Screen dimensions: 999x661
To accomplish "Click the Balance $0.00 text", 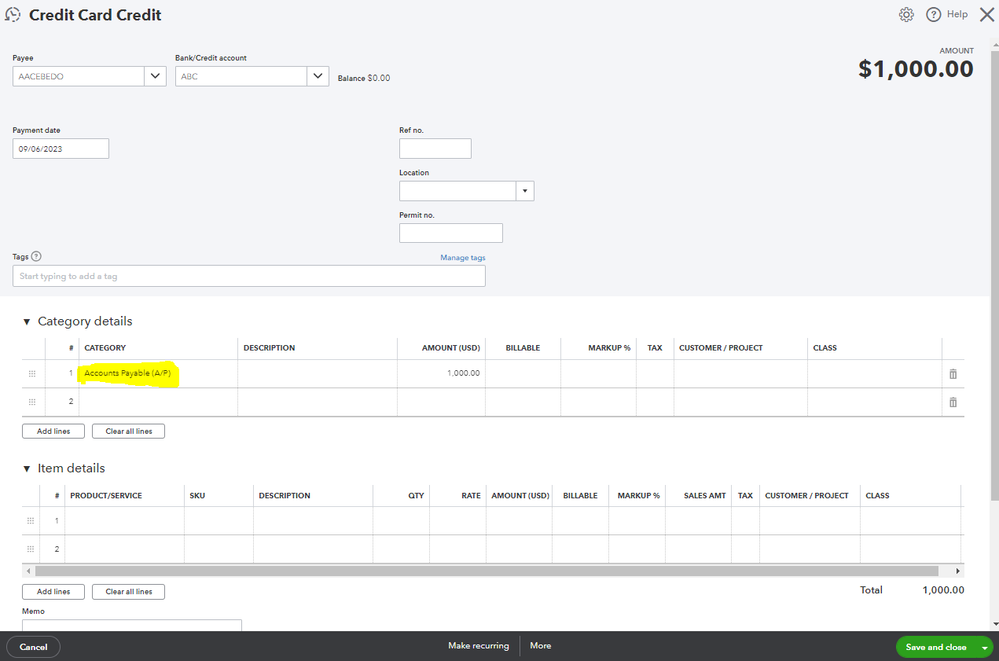I will [x=364, y=78].
